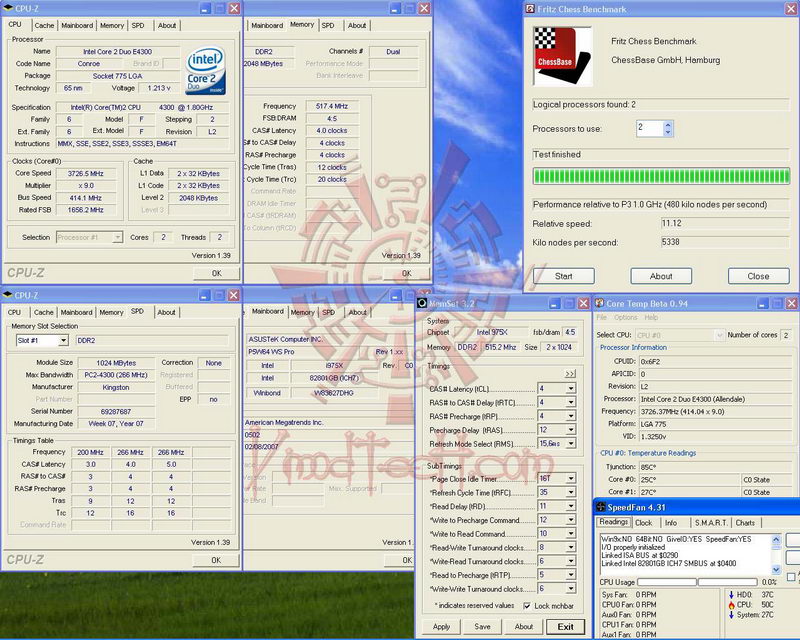800x640 pixels.
Task: Click OK in the bottom-left CPU-Z SPD window
Action: (x=216, y=560)
